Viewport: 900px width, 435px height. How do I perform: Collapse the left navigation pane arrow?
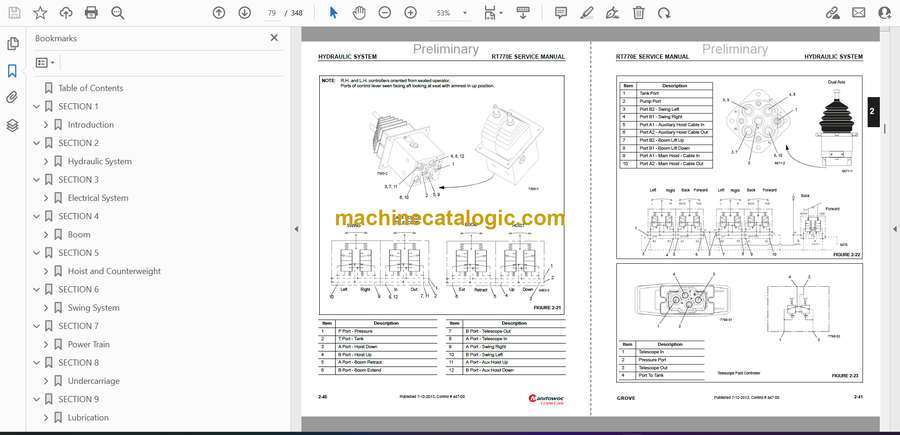[296, 229]
